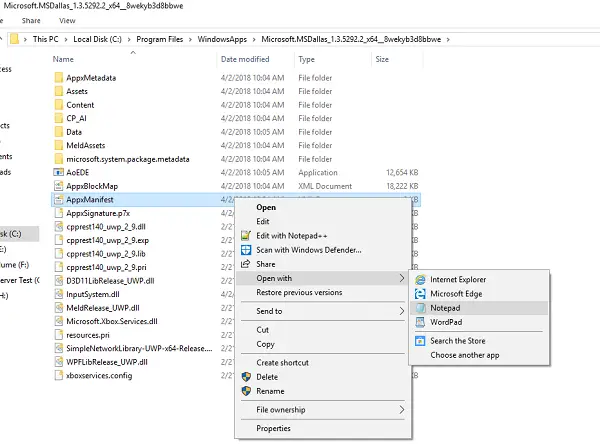
Task: Click the AppxSignature.p7x file icon
Action: tap(59, 213)
